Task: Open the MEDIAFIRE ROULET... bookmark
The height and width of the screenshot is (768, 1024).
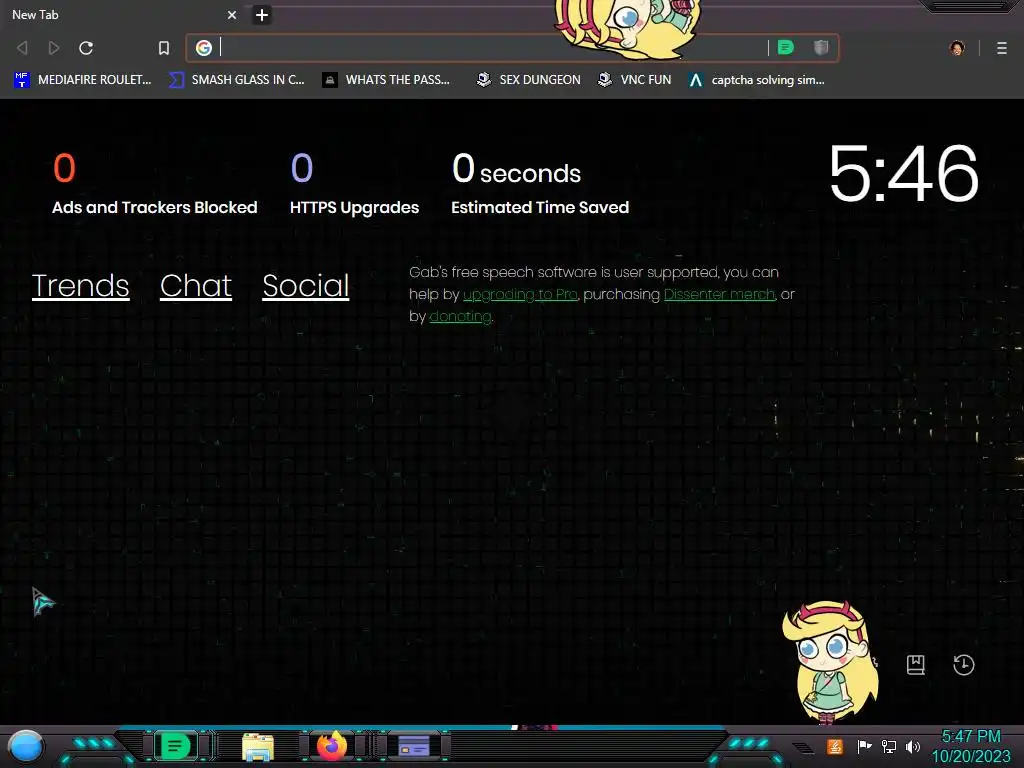Action: point(82,80)
